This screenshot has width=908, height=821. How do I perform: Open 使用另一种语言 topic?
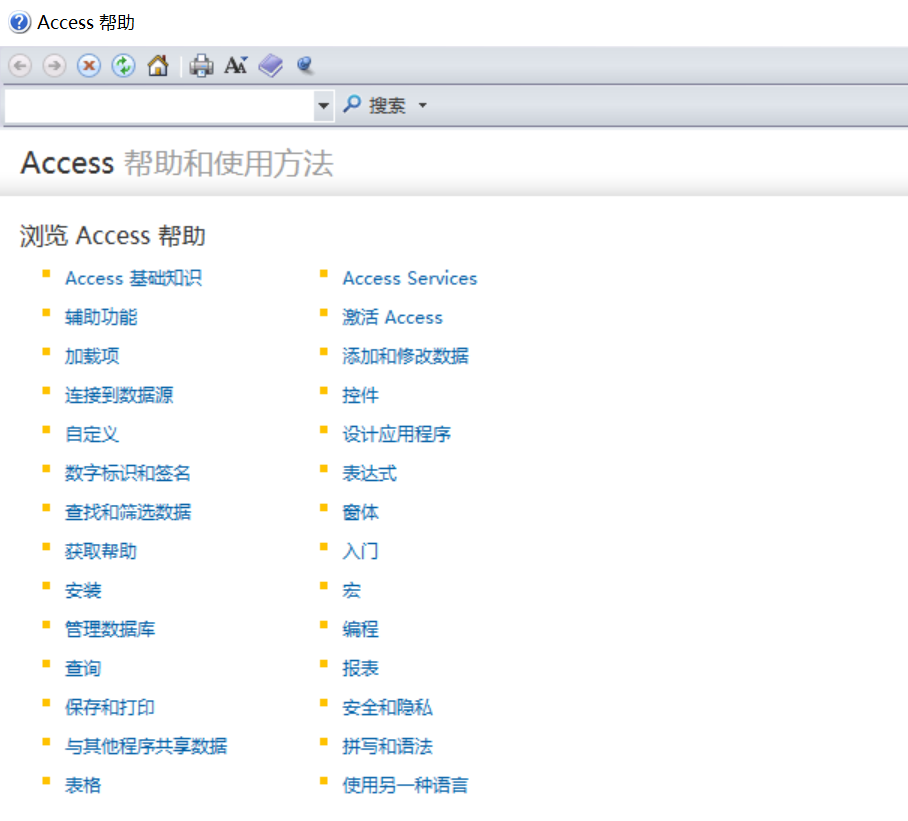405,786
